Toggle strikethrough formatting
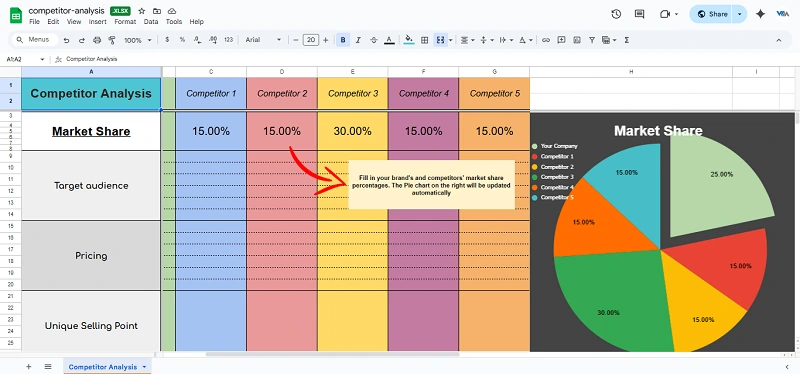This screenshot has width=800, height=374. [x=373, y=40]
